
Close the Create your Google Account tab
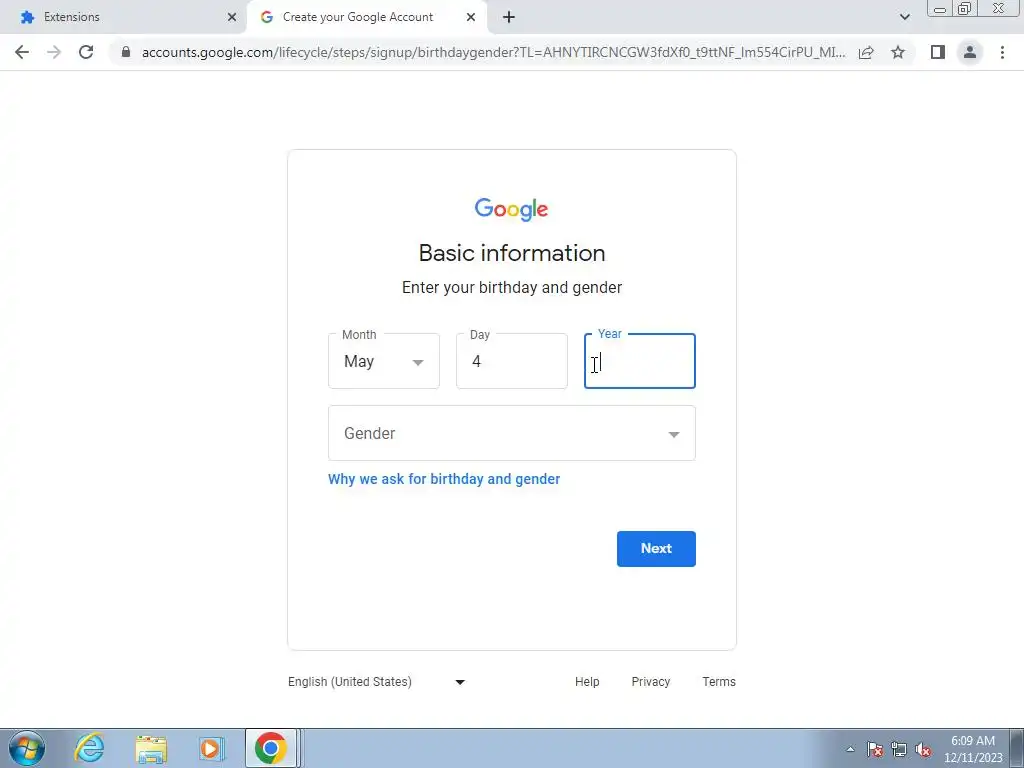471,17
